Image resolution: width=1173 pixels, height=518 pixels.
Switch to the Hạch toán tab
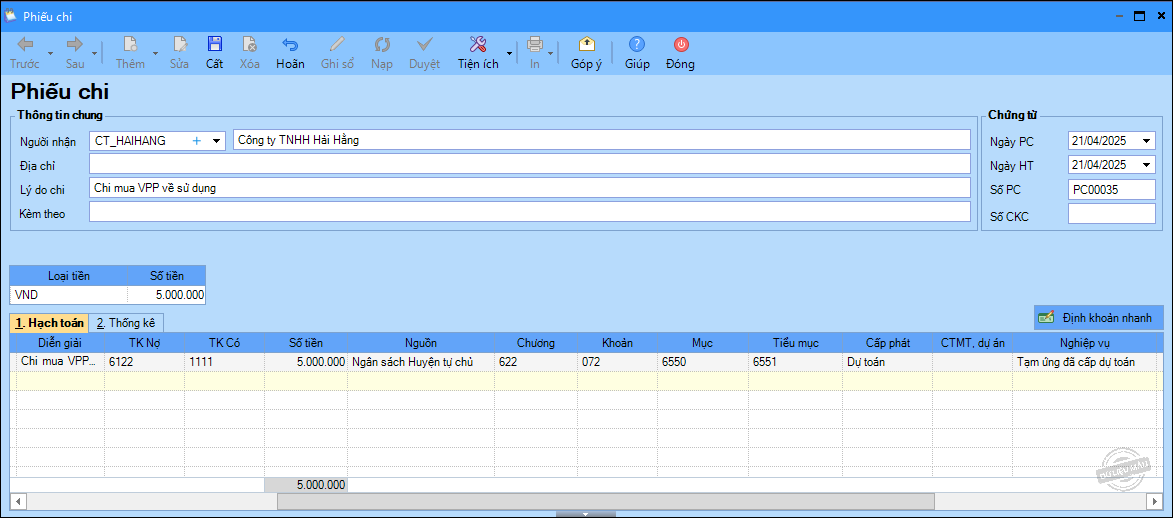tap(49, 323)
